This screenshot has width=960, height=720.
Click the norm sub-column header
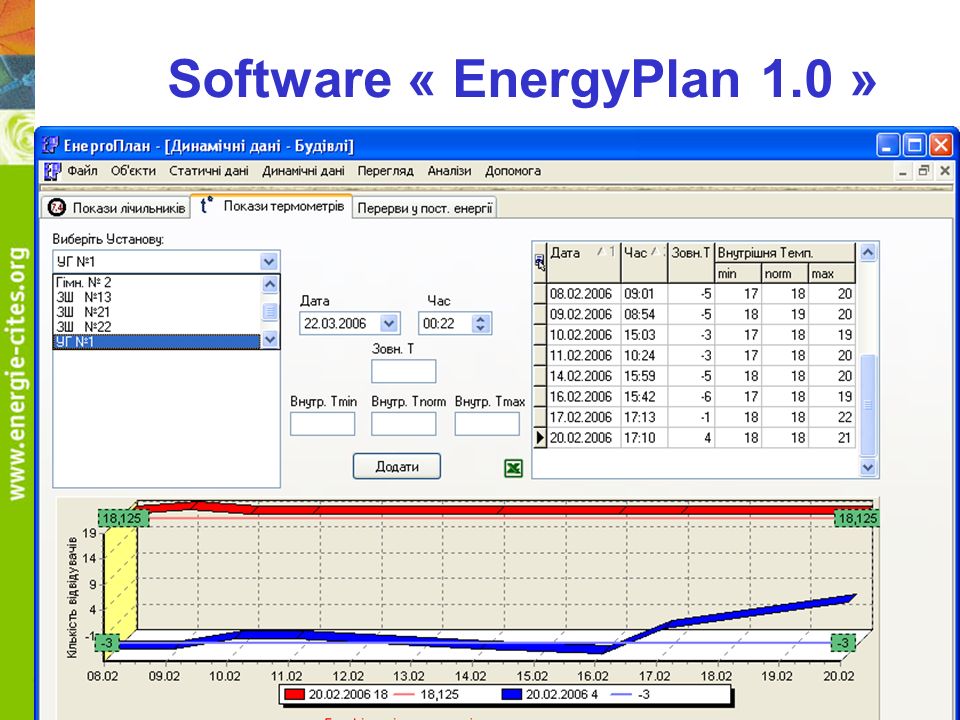(784, 273)
